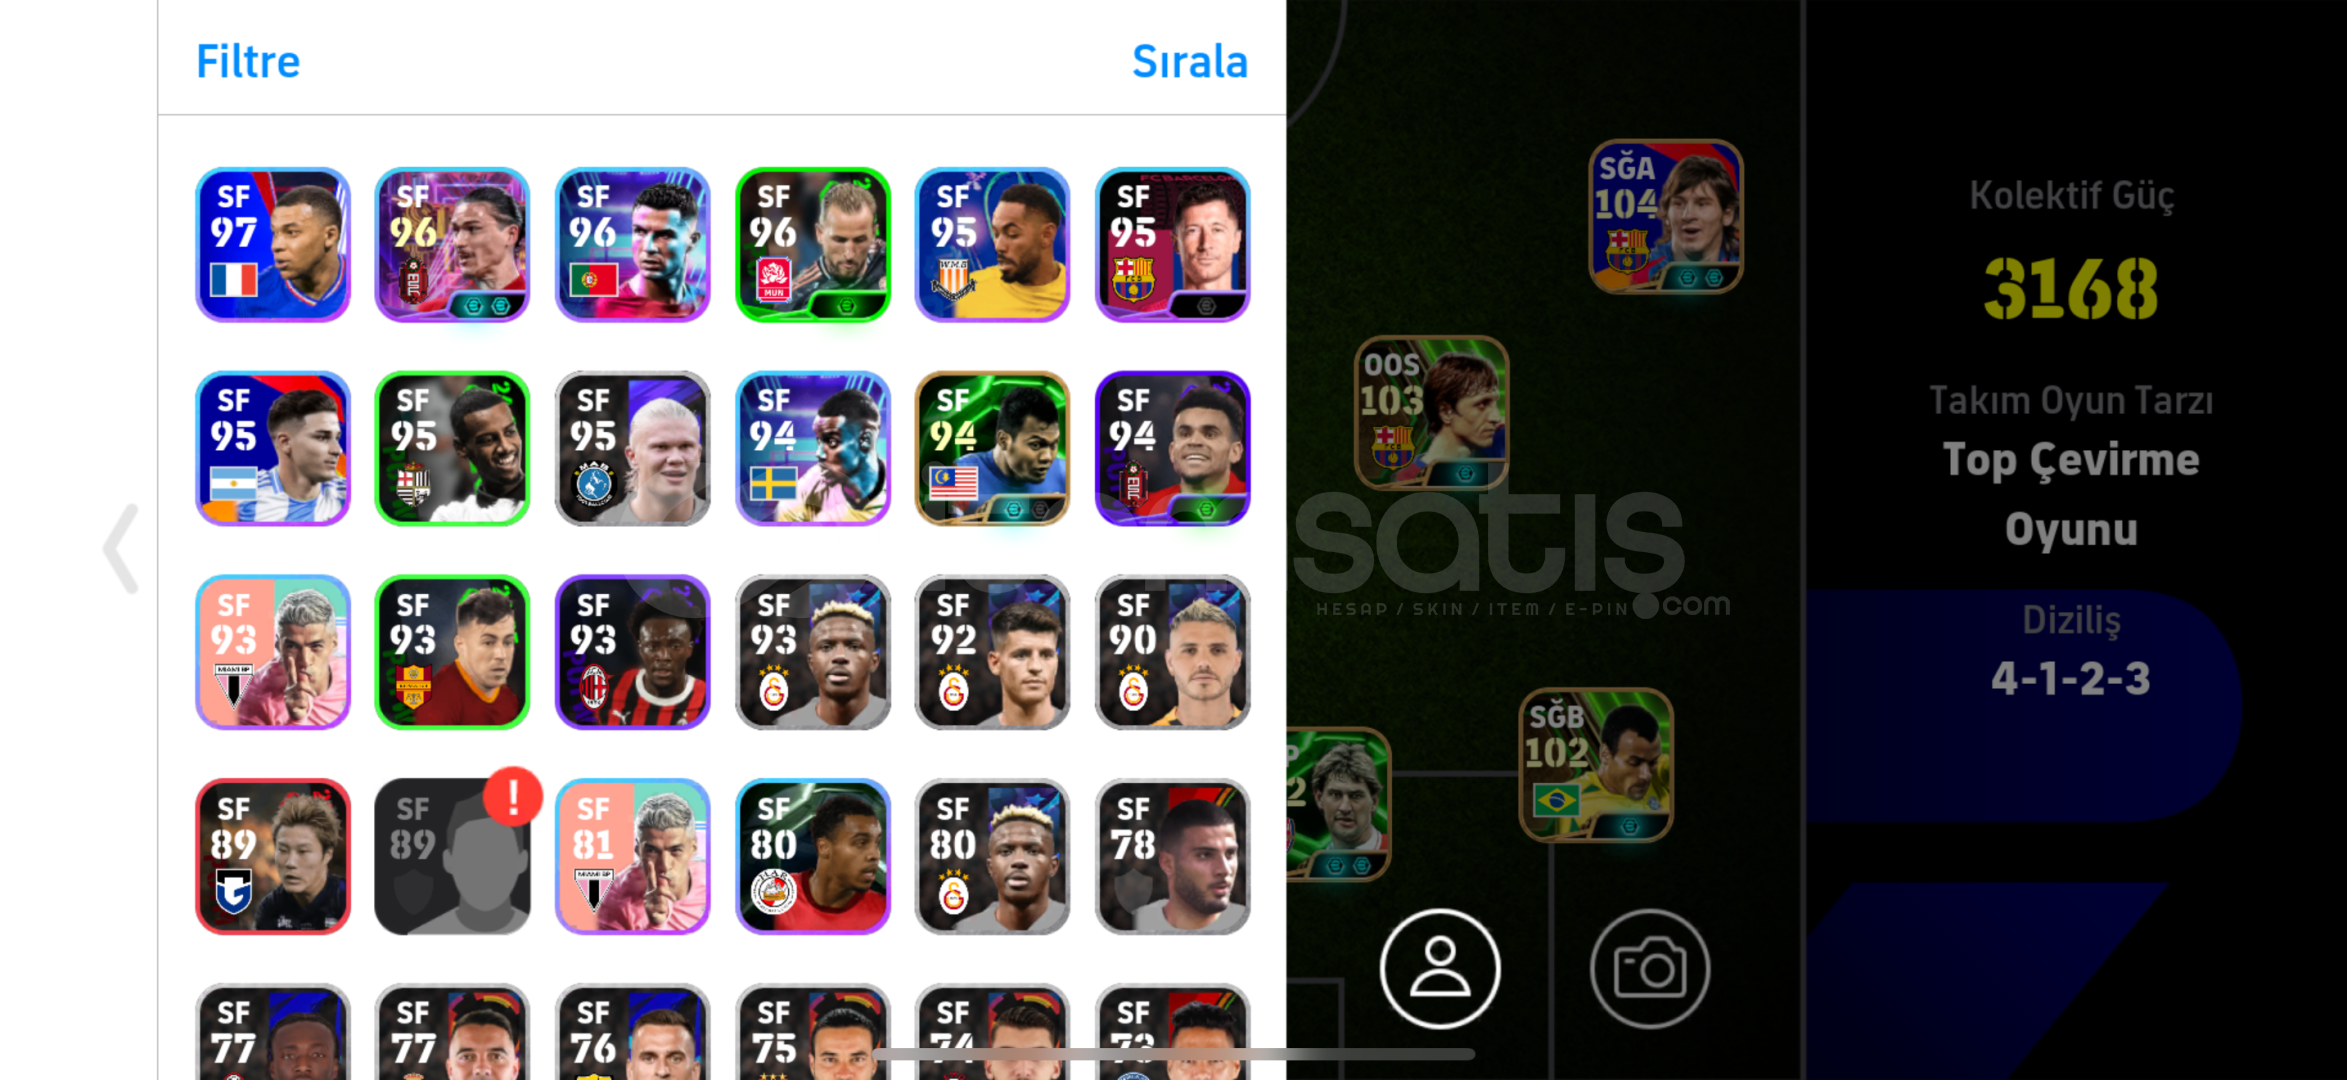Image resolution: width=2347 pixels, height=1080 pixels.
Task: Tap the OOS 103 player on pitch
Action: click(x=1432, y=412)
